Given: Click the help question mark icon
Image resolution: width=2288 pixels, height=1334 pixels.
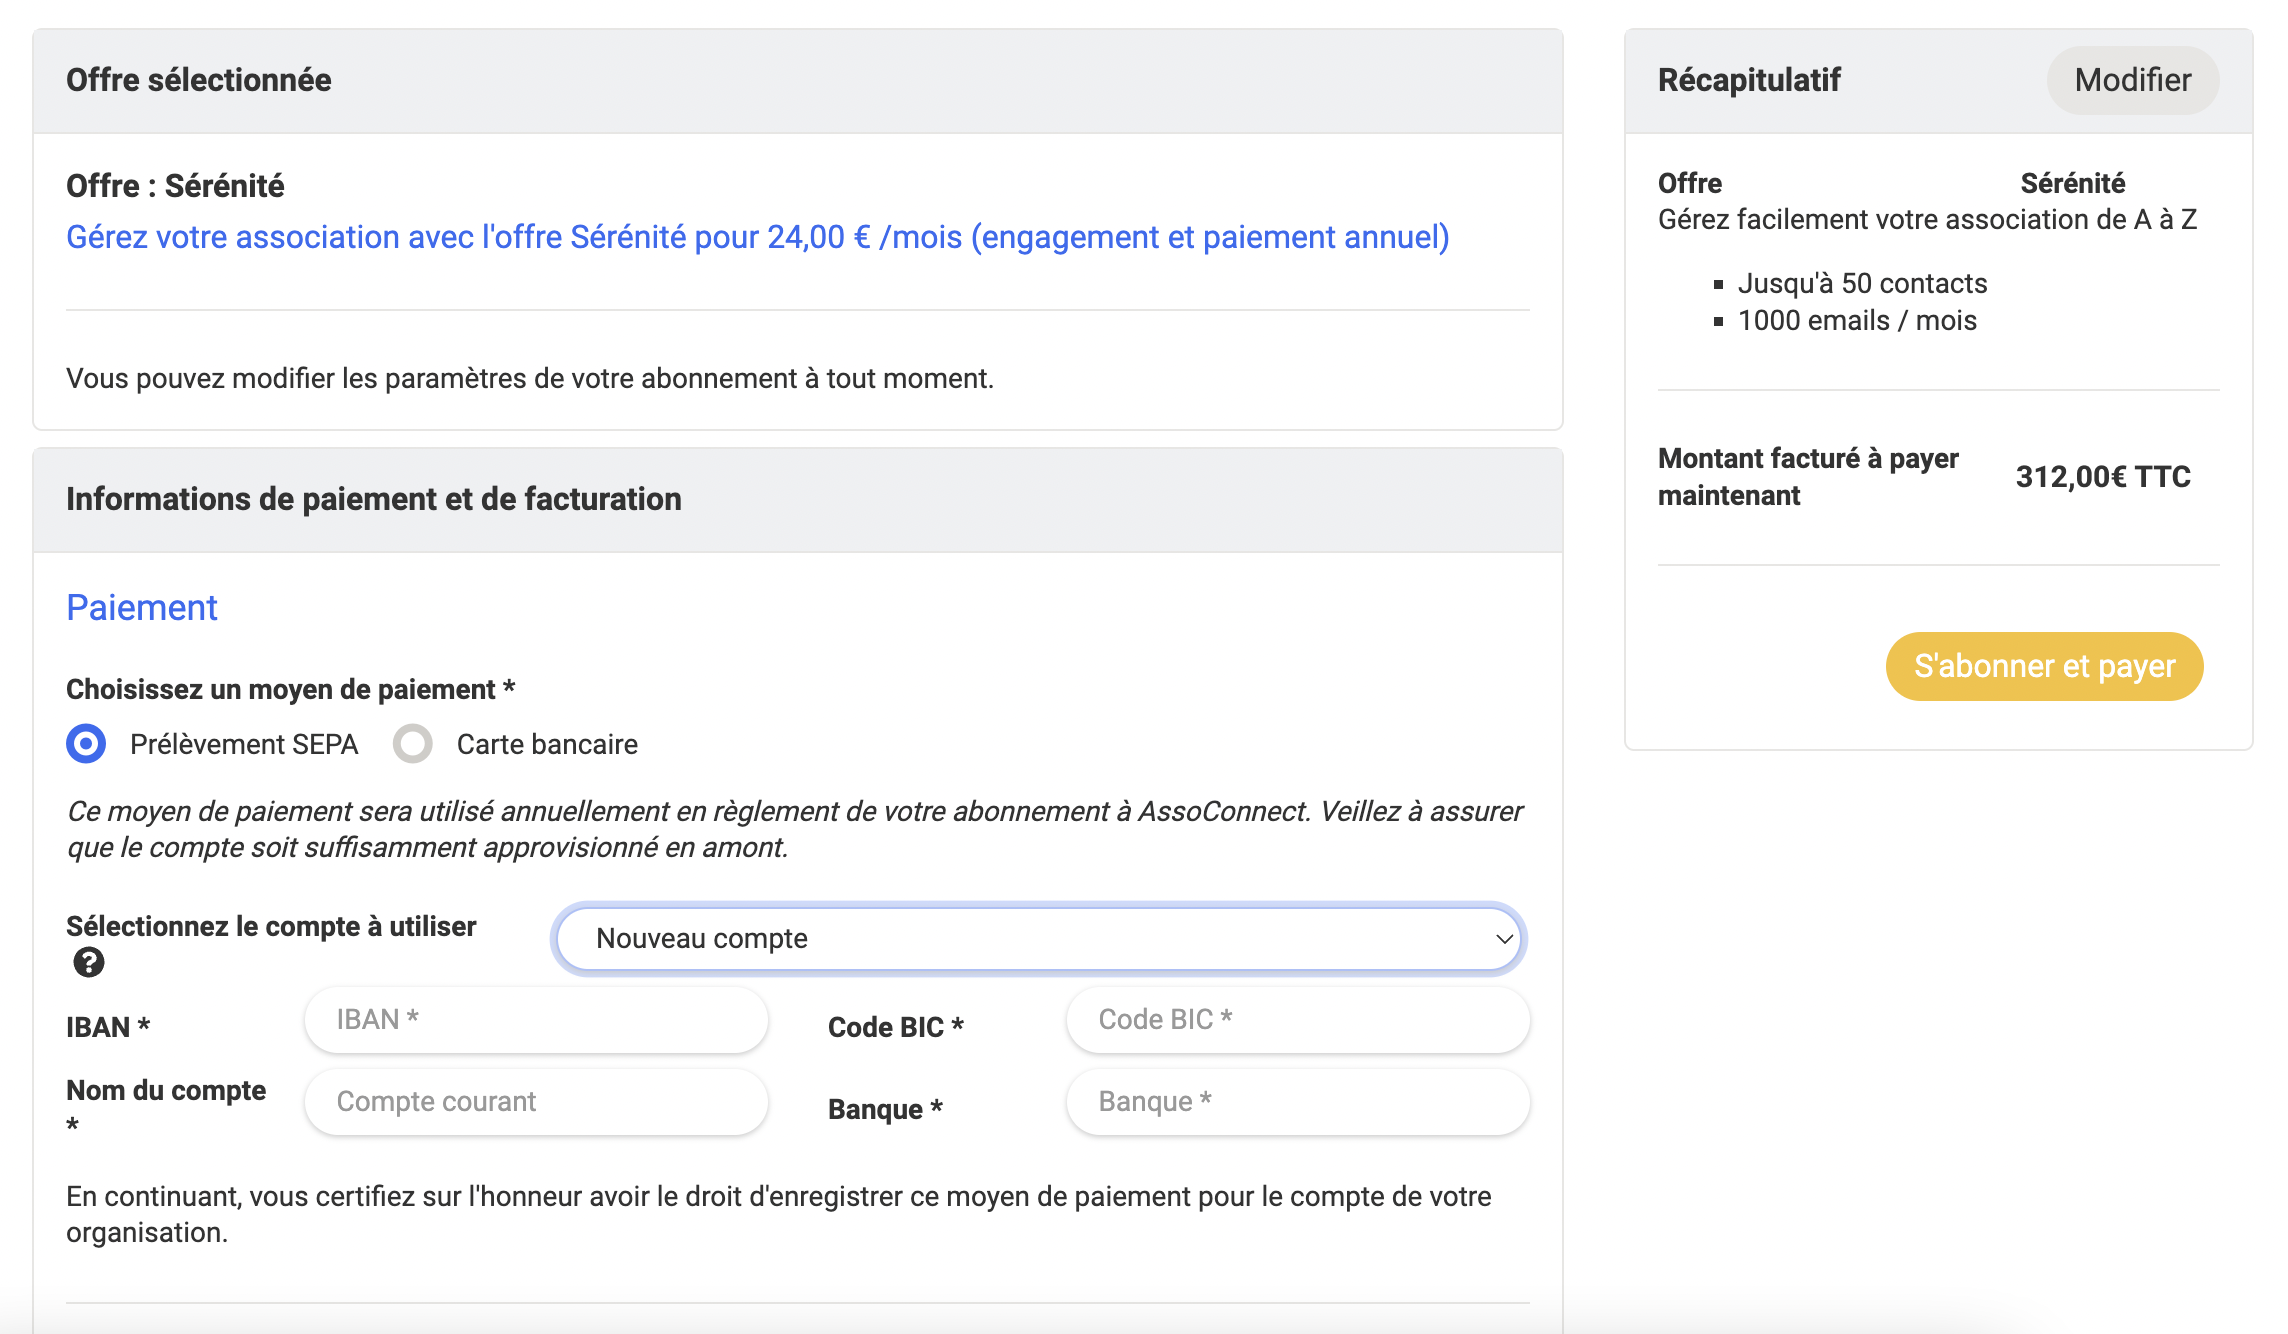Looking at the screenshot, I should coord(89,963).
